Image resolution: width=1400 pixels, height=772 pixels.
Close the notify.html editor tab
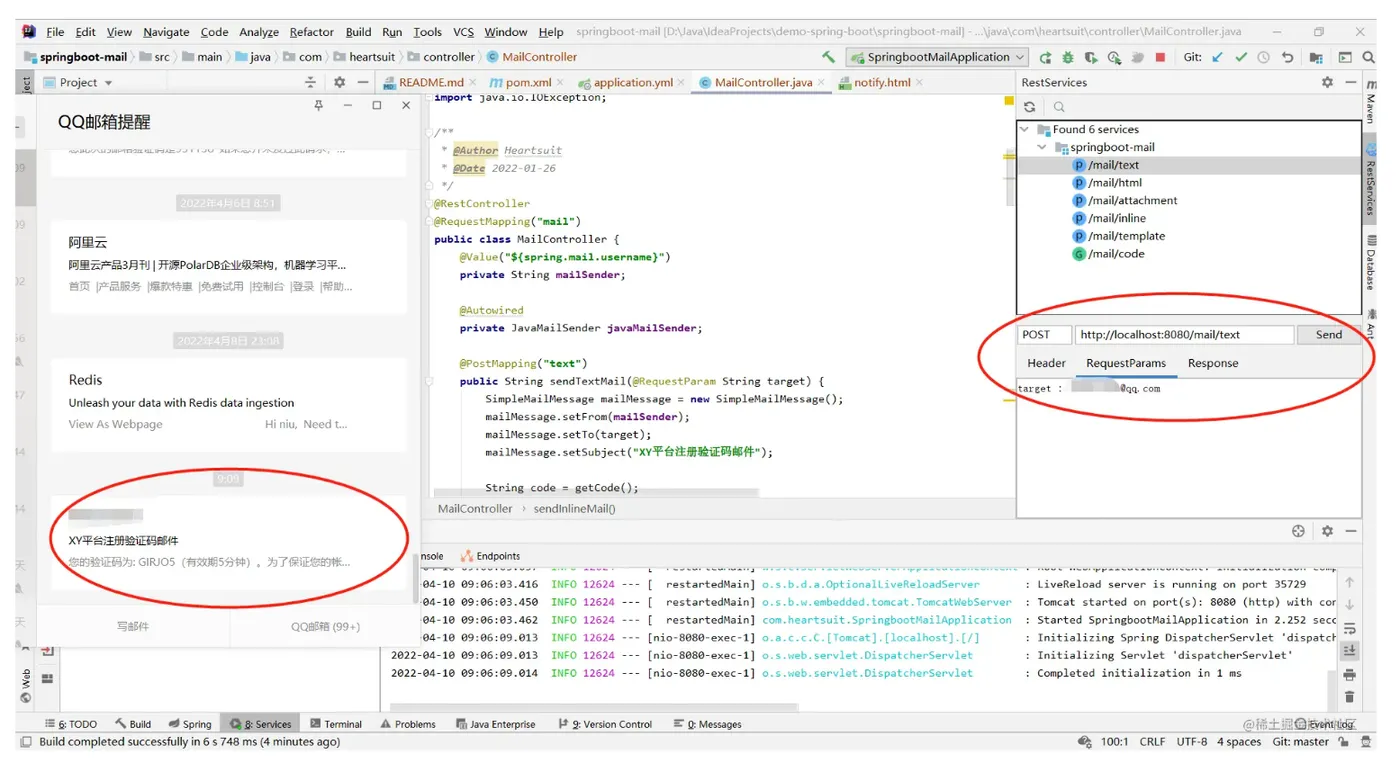[x=920, y=82]
